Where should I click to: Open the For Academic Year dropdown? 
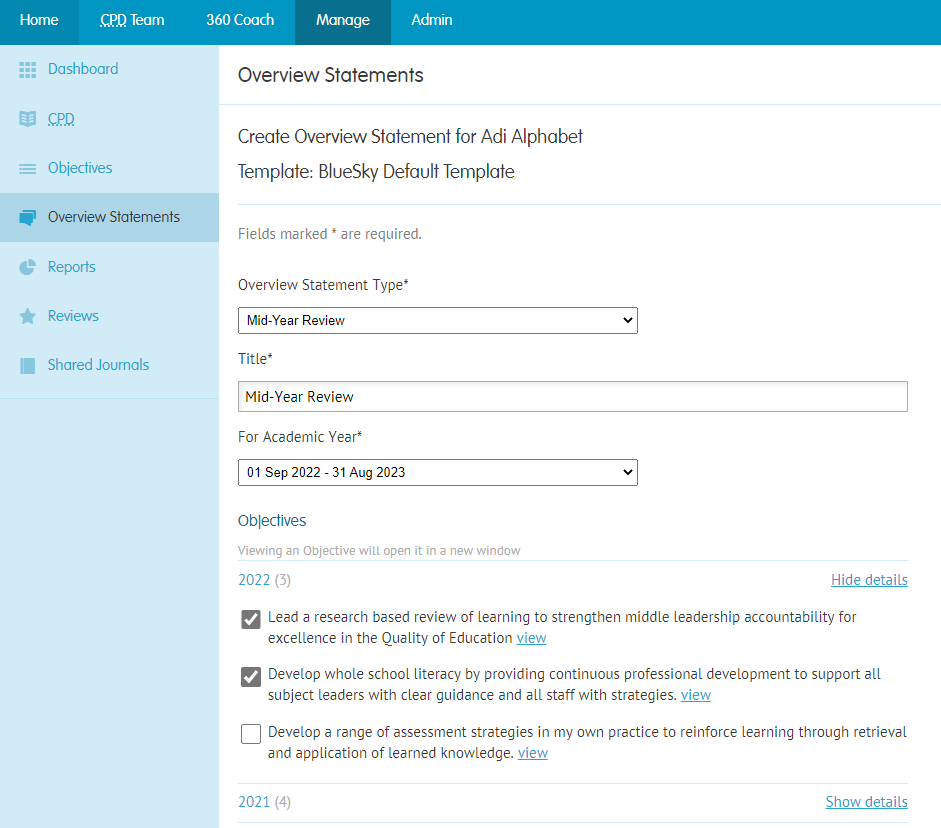coord(437,472)
